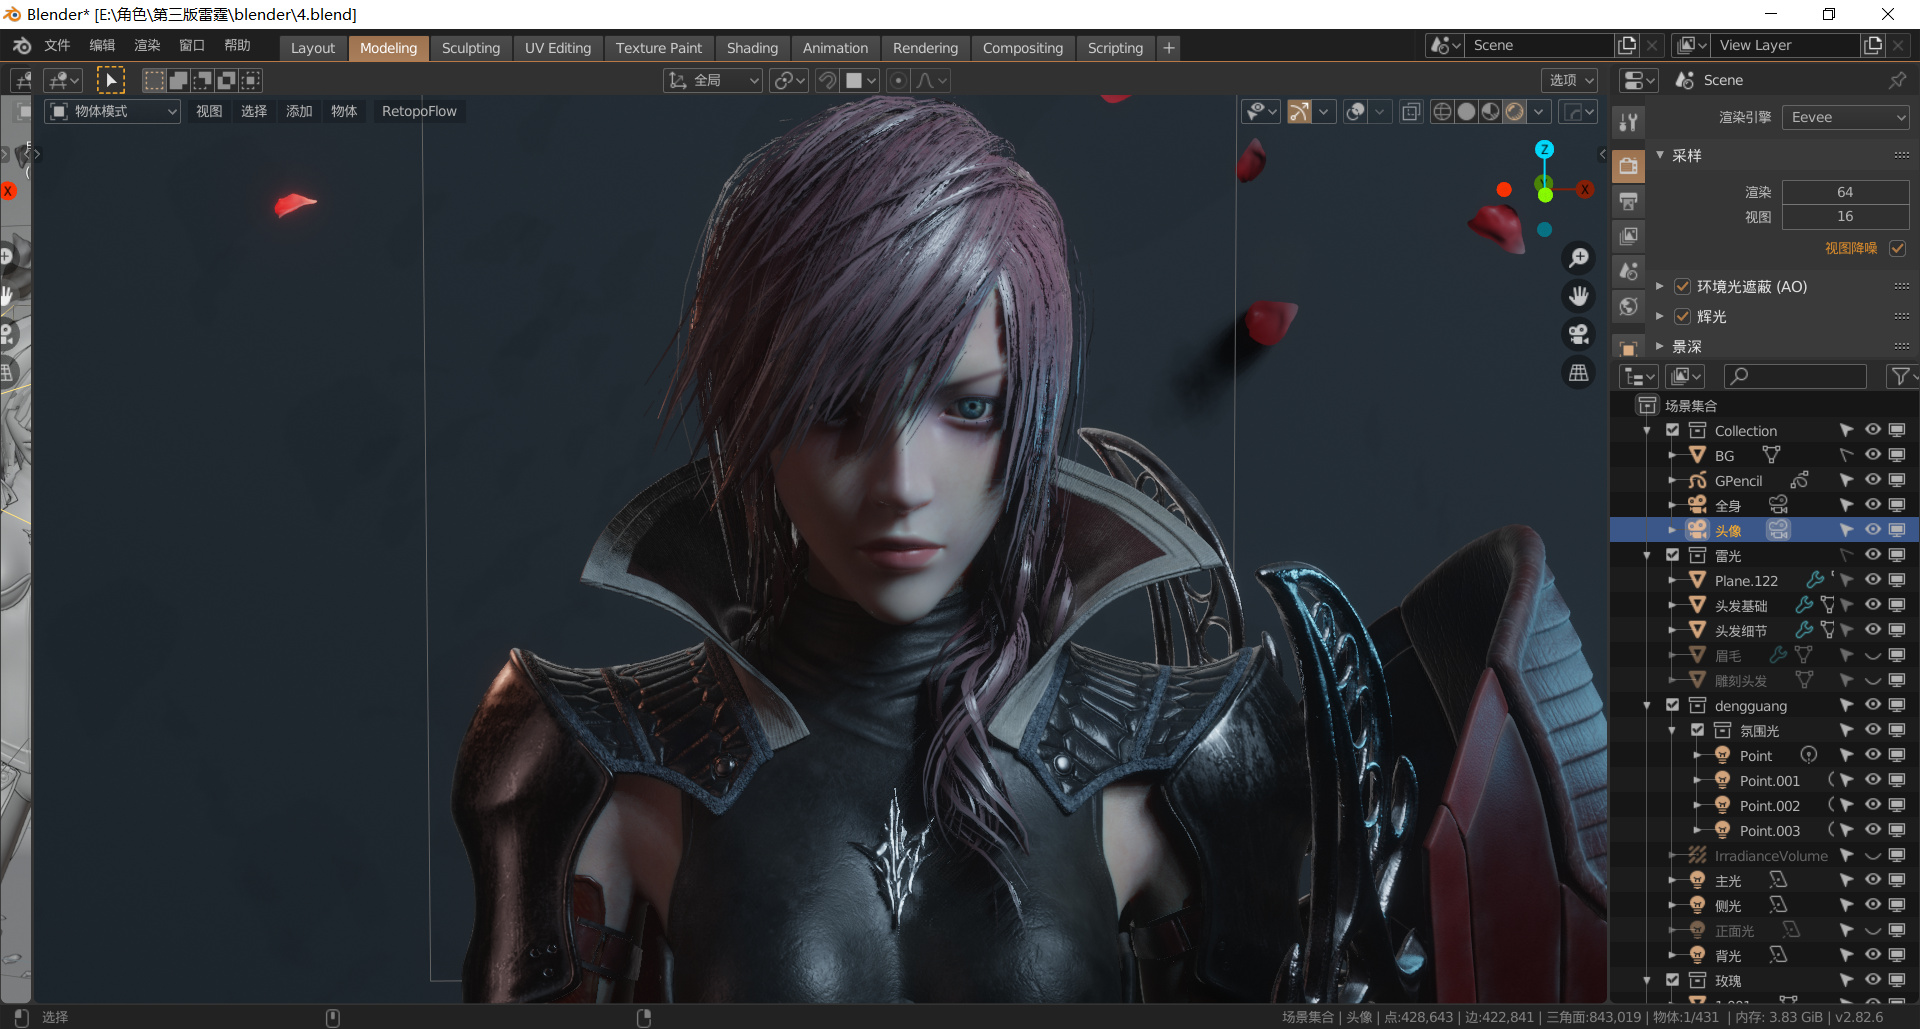Uncheck the Collection exclude checkbox
Screen dimensions: 1920x1029
(x=1672, y=430)
